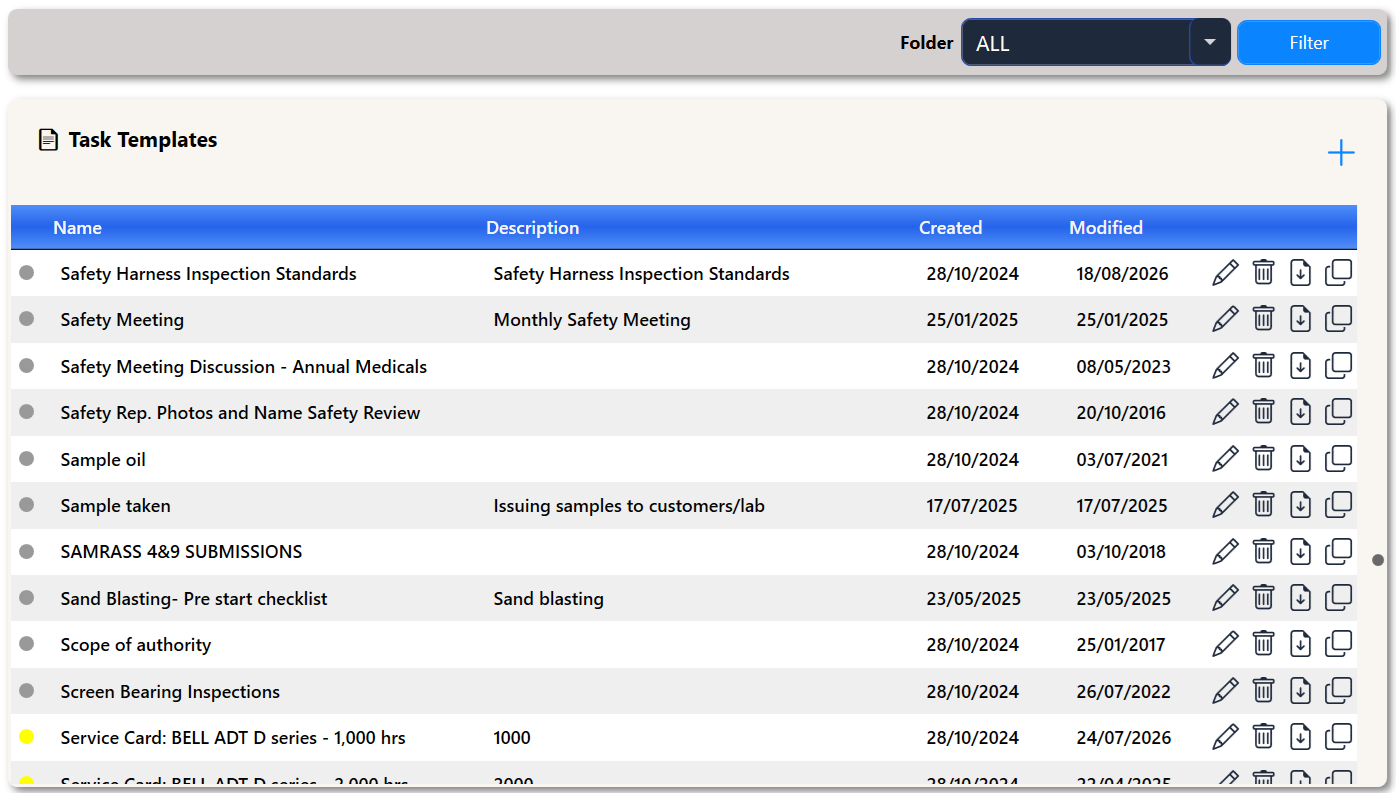Sort by the Name column header

tap(77, 227)
